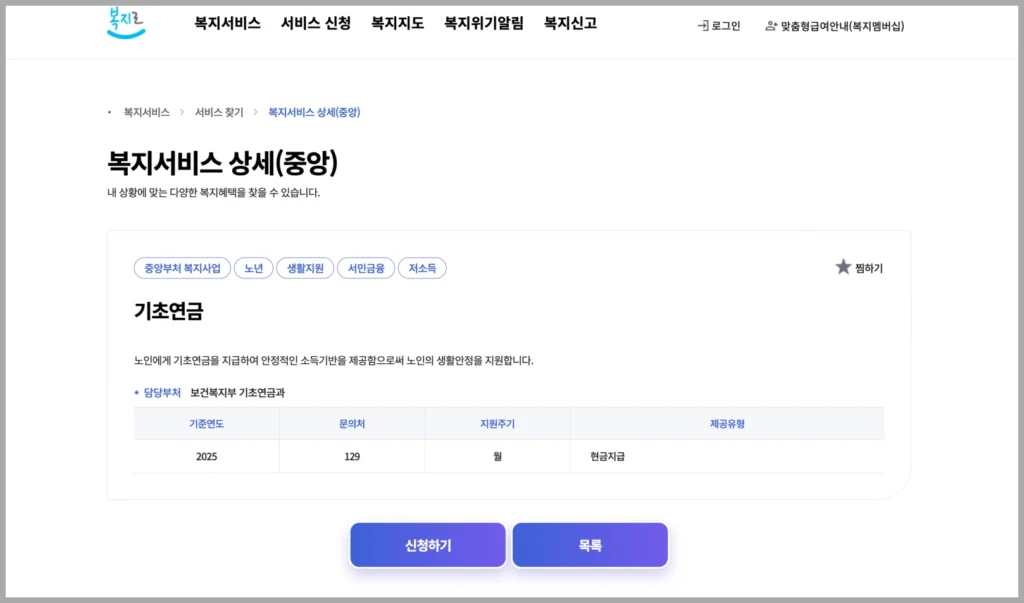Click the 복지로 logo in the header

pos(126,22)
